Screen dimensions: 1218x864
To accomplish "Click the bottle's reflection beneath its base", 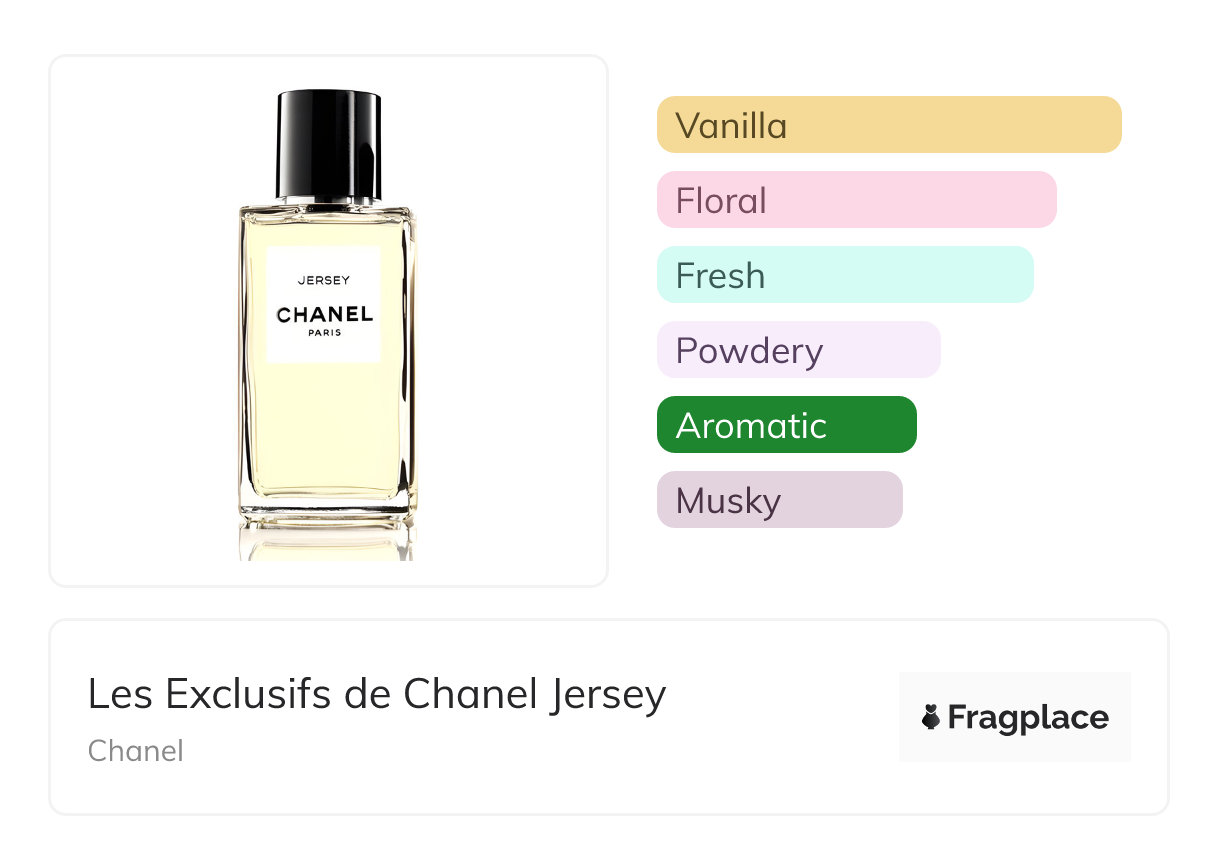I will (326, 541).
